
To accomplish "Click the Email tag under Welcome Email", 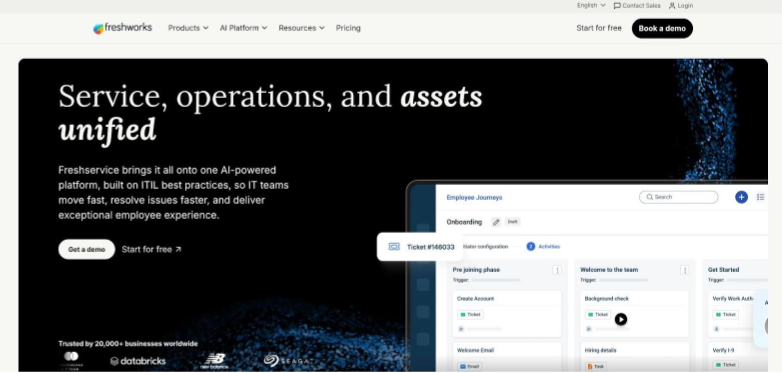I will coord(470,367).
